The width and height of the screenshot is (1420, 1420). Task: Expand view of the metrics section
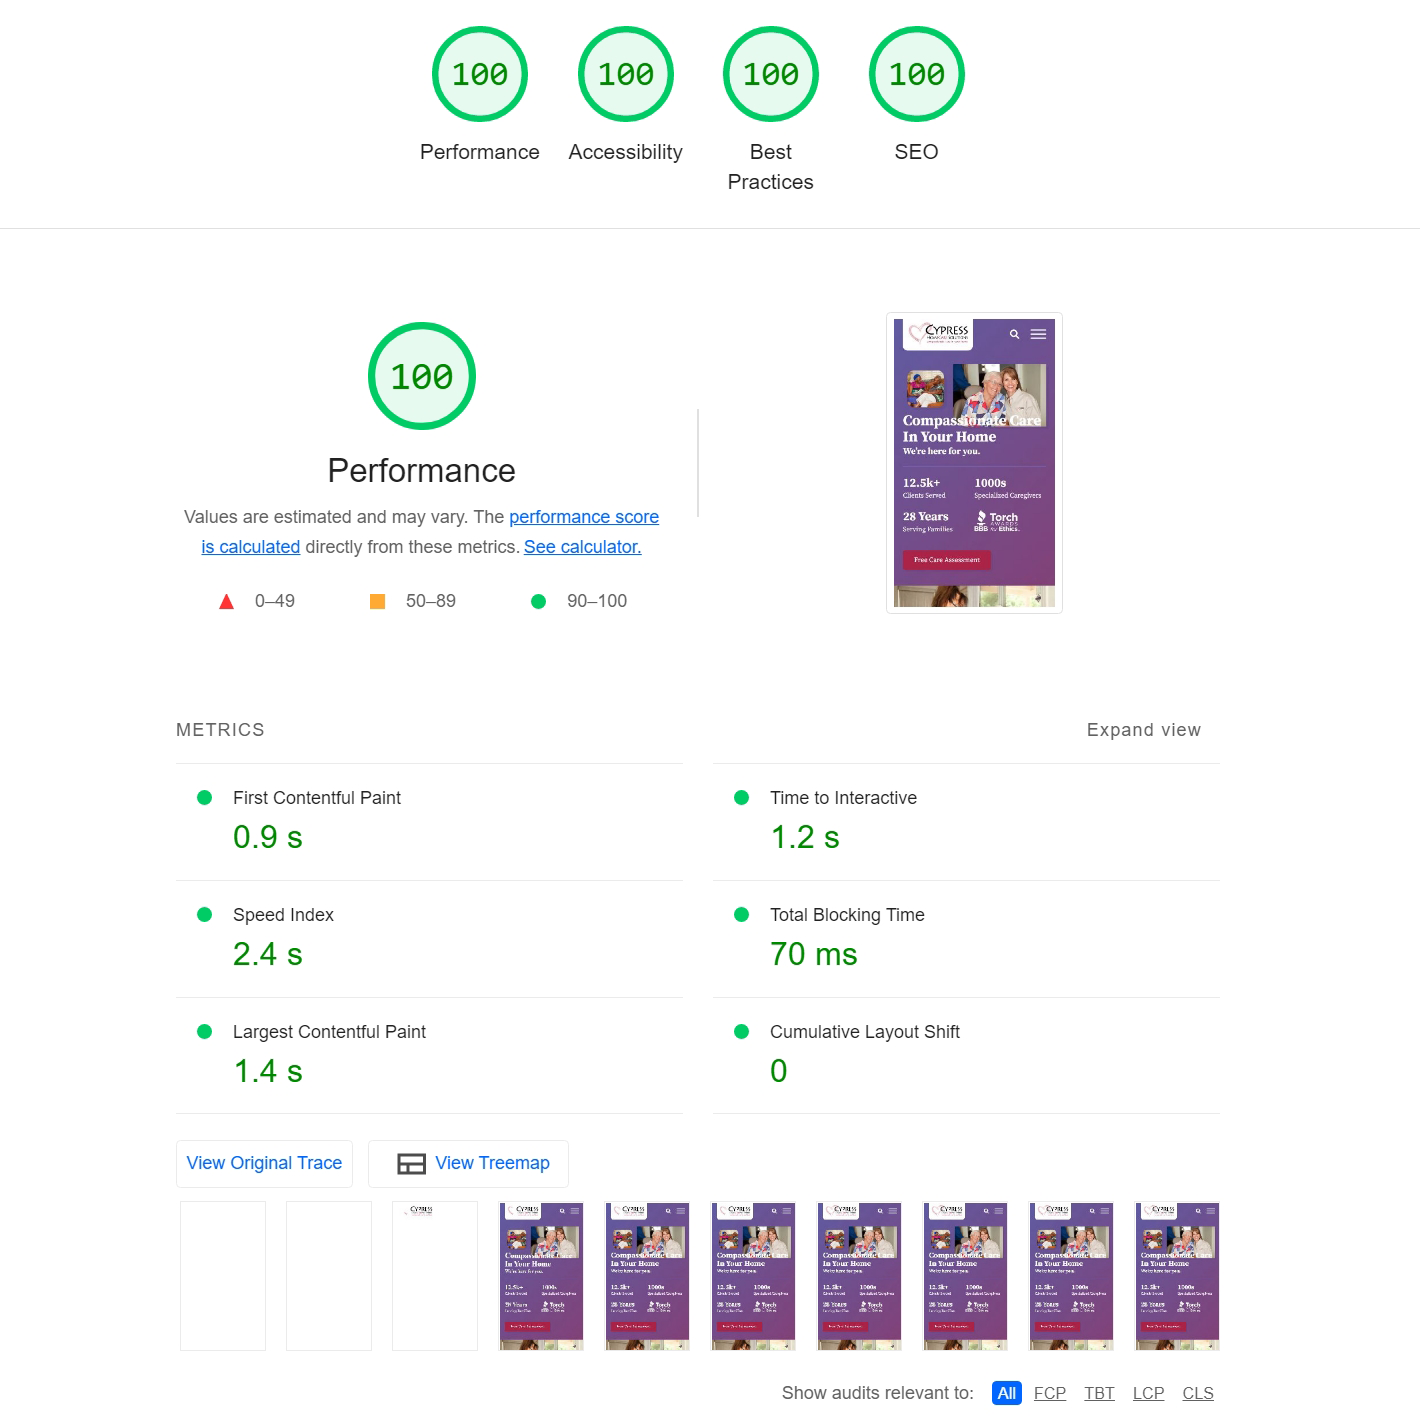click(x=1143, y=730)
